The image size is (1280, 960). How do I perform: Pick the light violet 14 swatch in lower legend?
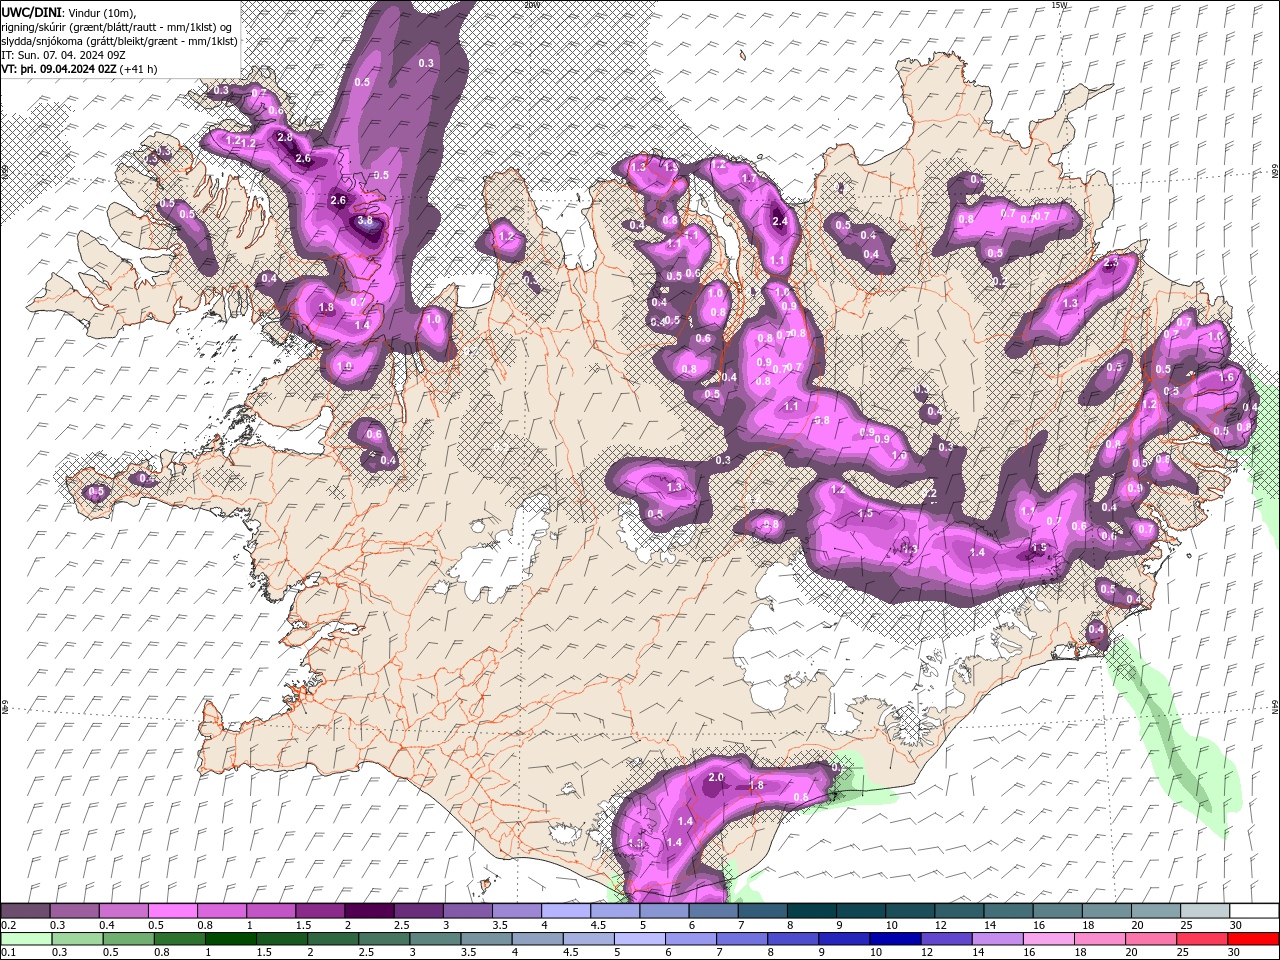coord(998,939)
